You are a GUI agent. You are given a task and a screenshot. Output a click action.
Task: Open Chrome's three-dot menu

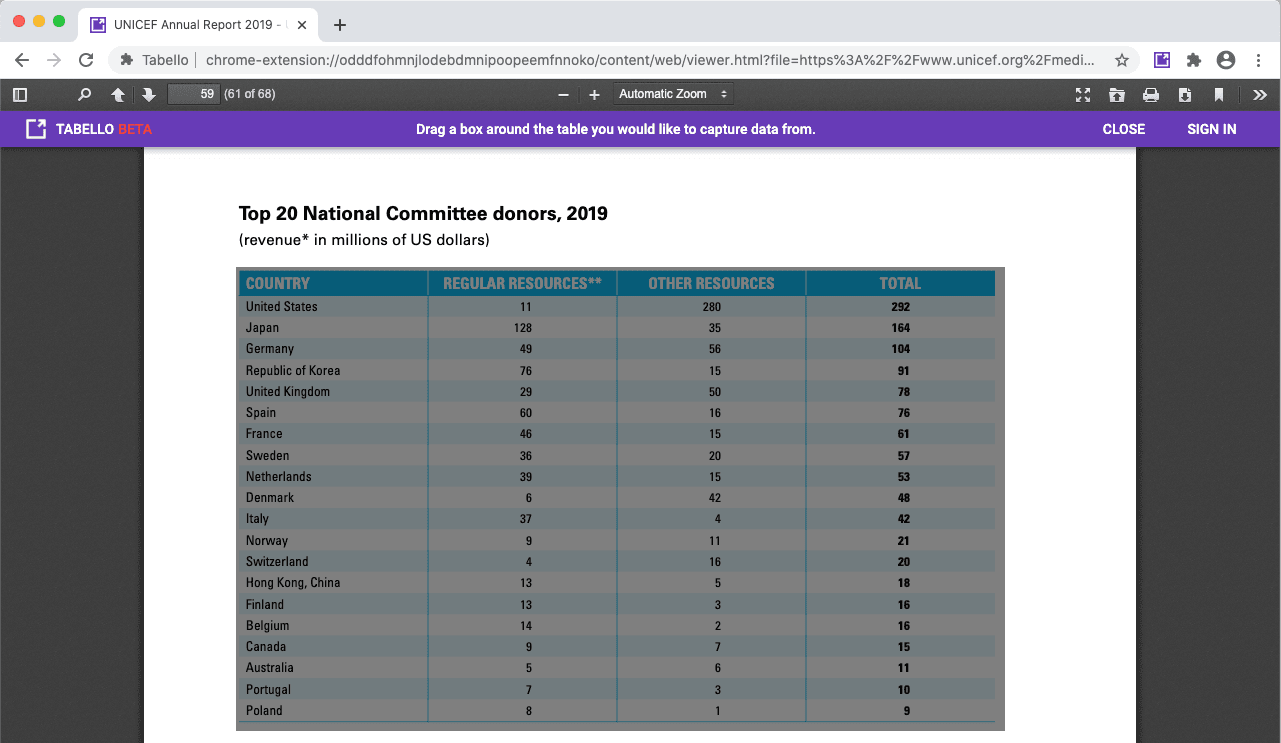(x=1258, y=60)
